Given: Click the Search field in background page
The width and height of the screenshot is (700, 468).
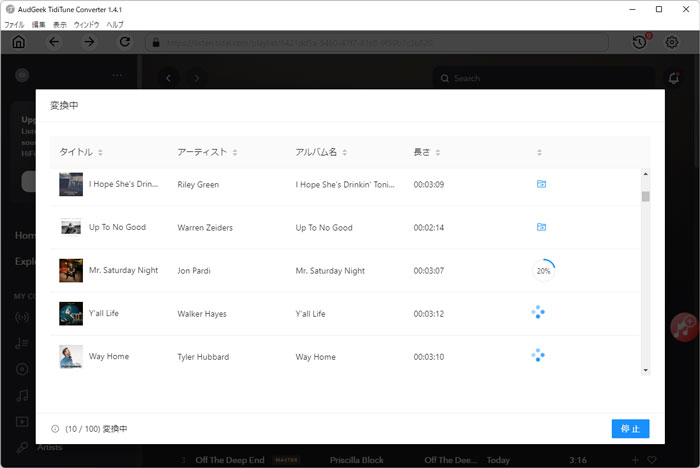Looking at the screenshot, I should (x=542, y=78).
